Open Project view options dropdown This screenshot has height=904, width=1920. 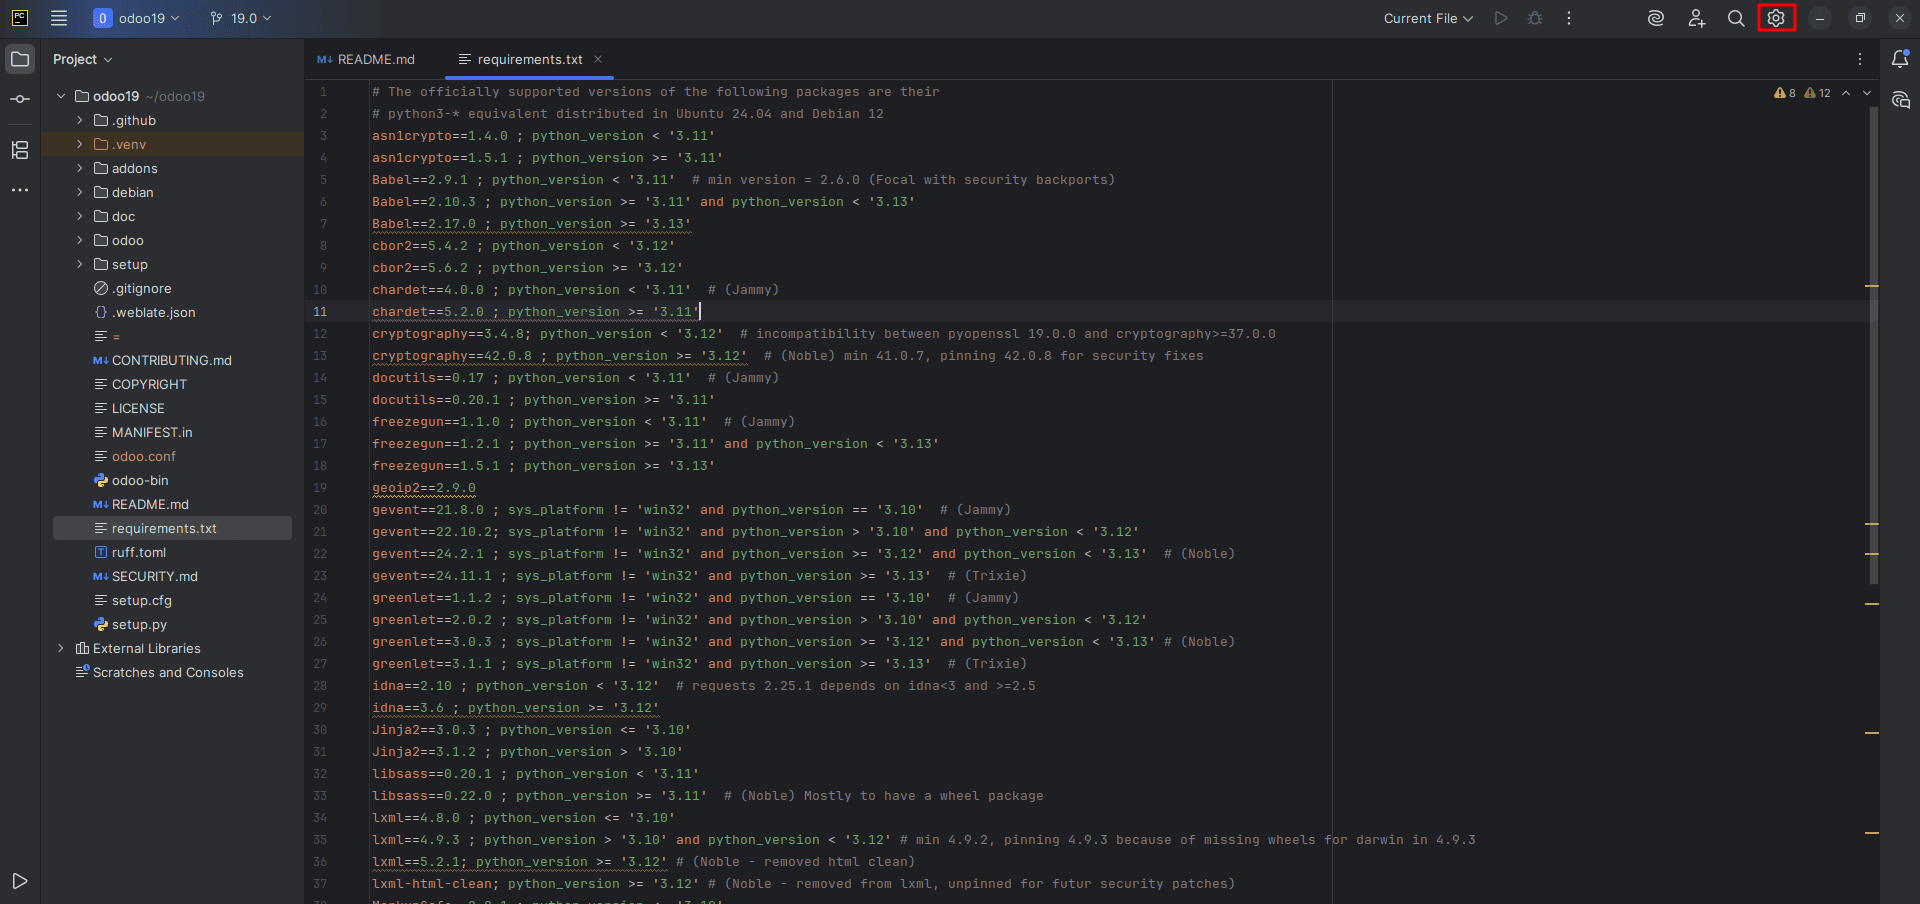coord(82,59)
